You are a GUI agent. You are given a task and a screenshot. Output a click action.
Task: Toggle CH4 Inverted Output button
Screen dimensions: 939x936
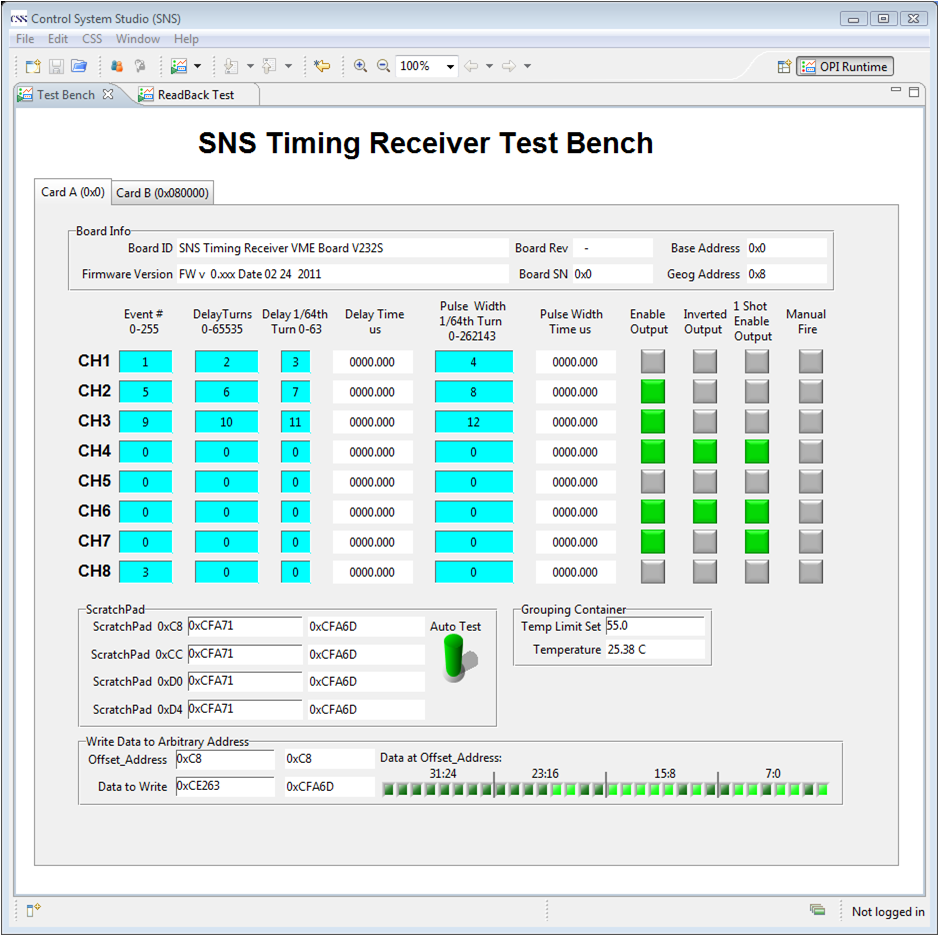click(x=705, y=452)
